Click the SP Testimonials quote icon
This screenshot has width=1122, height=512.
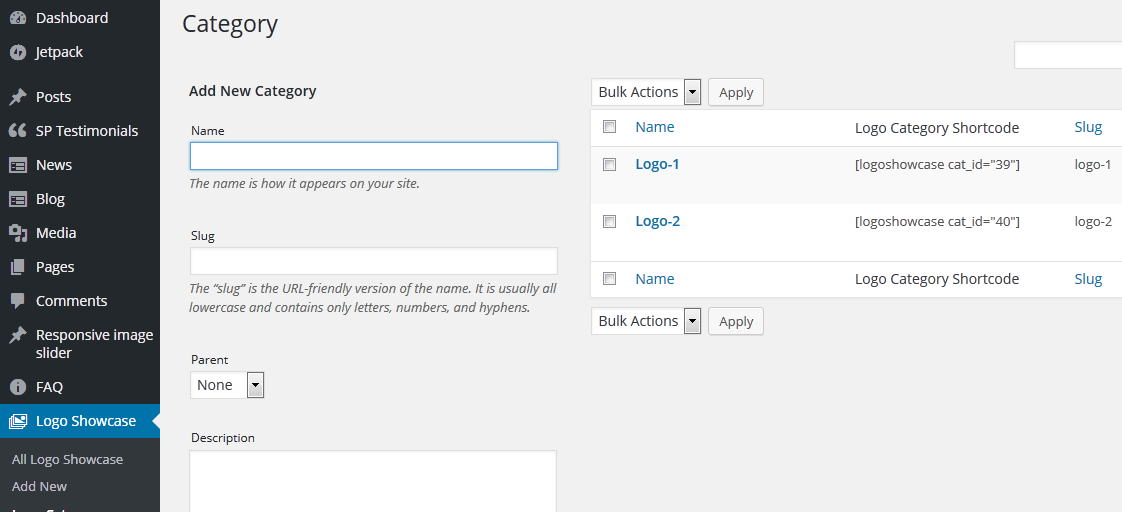coord(18,131)
